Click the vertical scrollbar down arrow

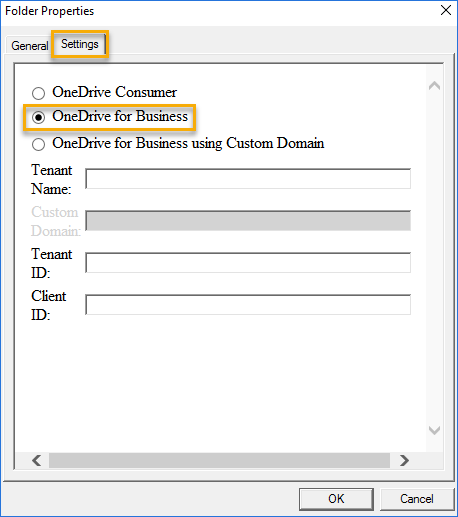click(434, 430)
